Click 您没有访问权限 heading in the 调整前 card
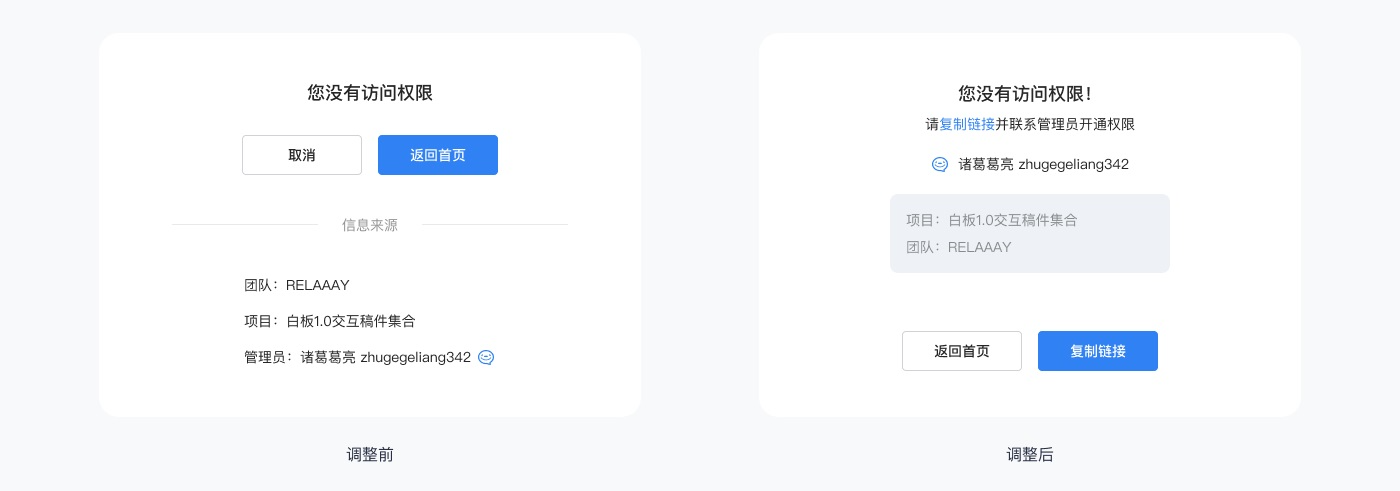Screen dimensions: 1400x491 (370, 93)
